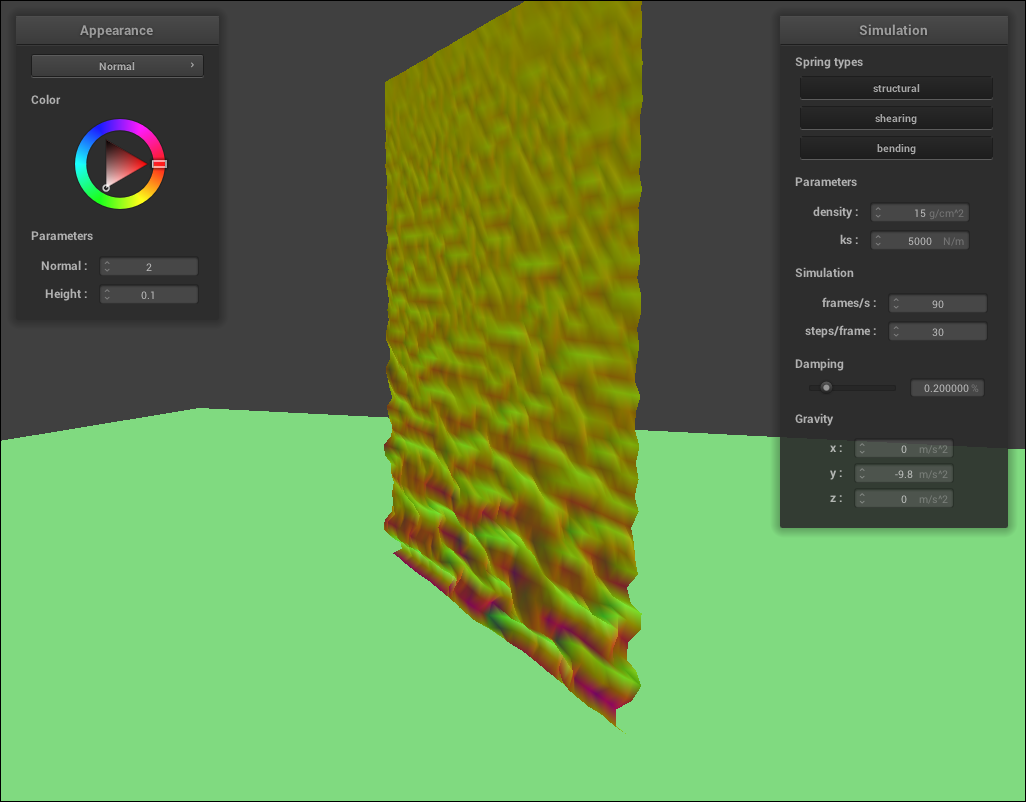Click the stepper arrows on density field
This screenshot has width=1026, height=802.
pos(878,213)
